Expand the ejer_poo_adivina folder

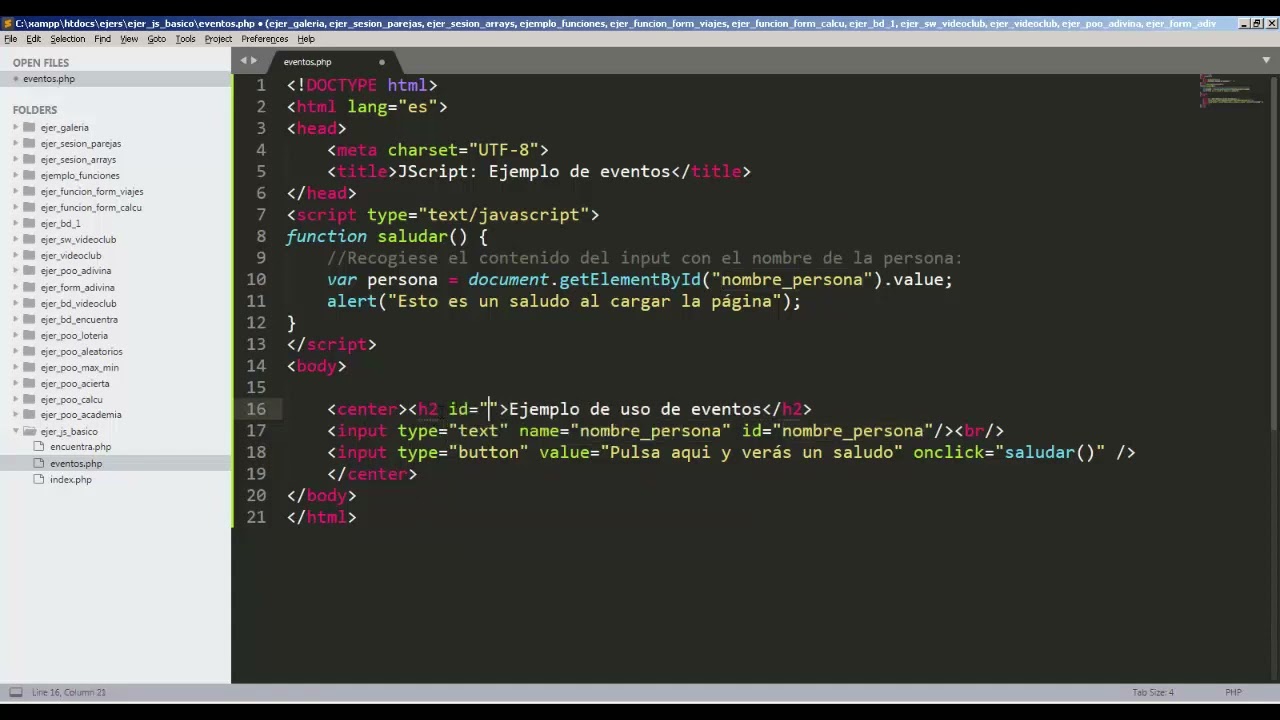point(16,271)
